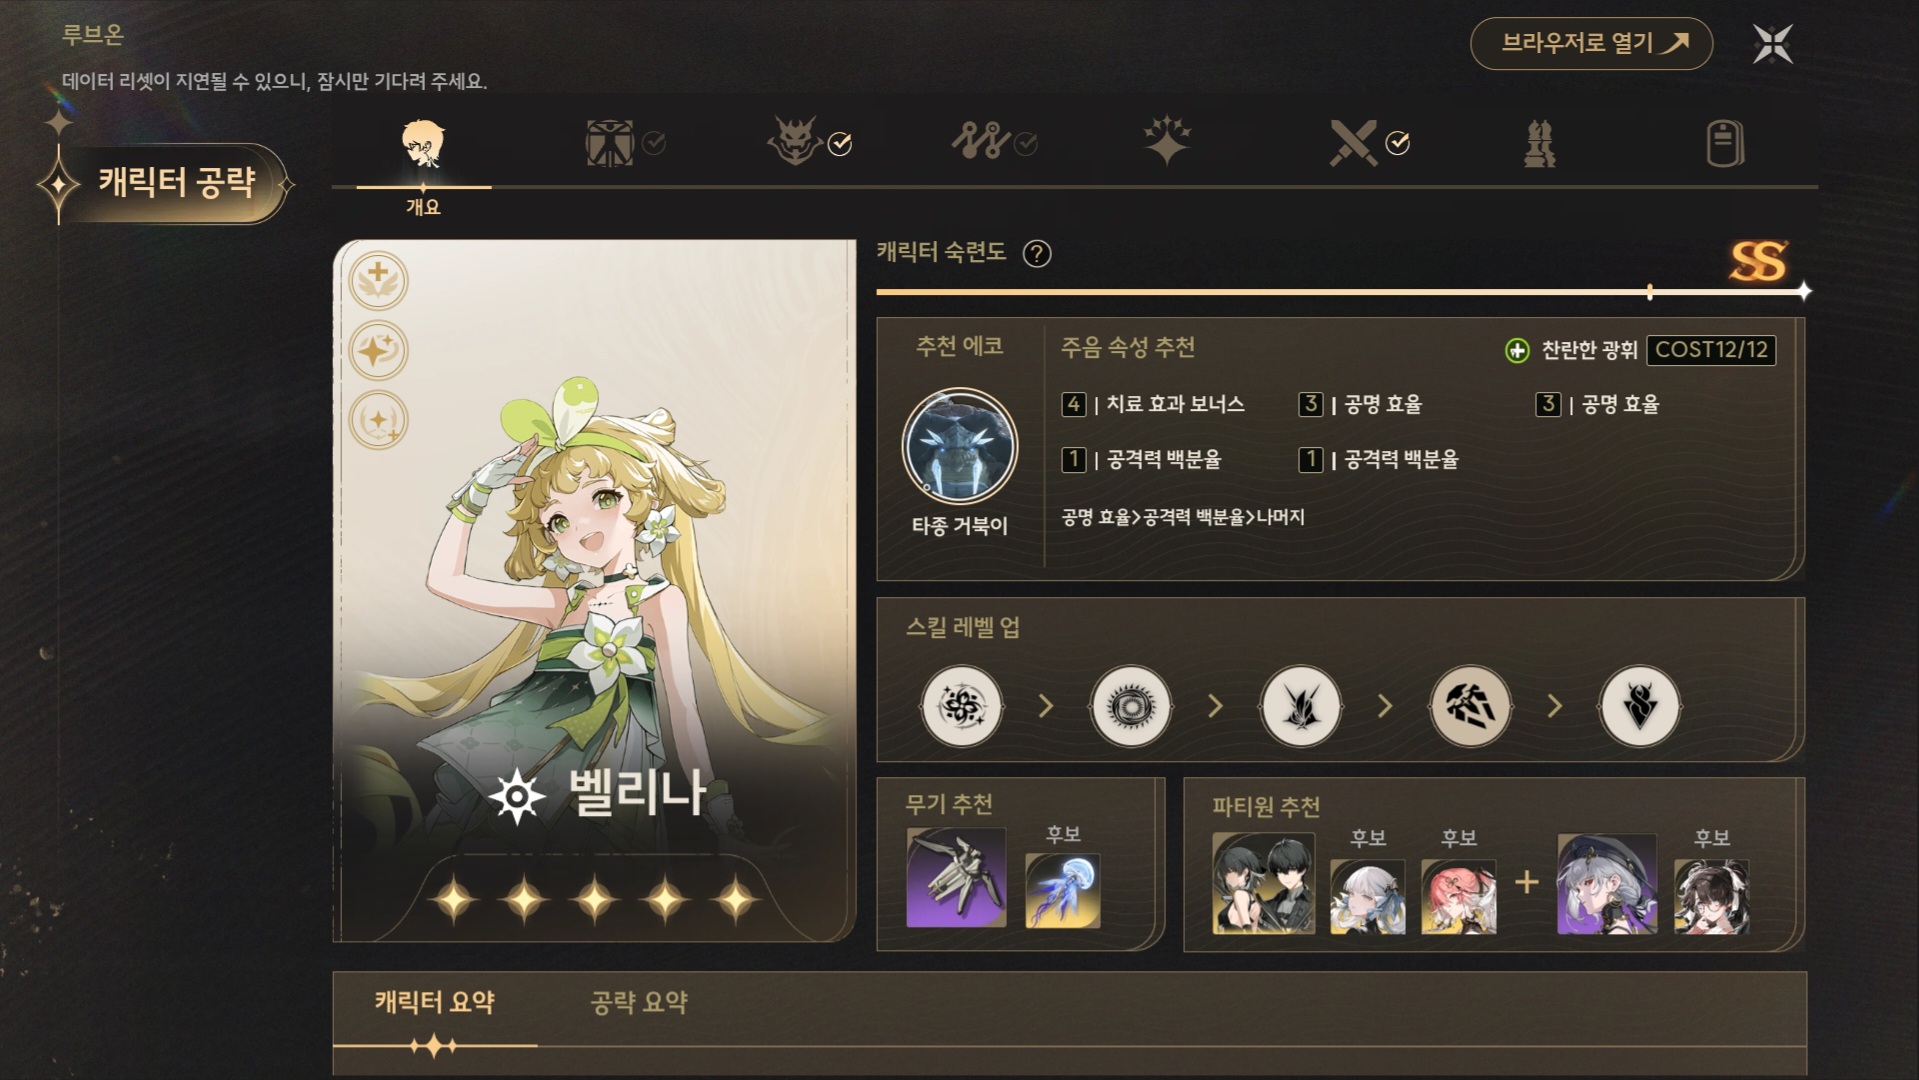1919x1080 pixels.
Task: Toggle the checkmark beside the chain-link tab
Action: pos(1026,145)
